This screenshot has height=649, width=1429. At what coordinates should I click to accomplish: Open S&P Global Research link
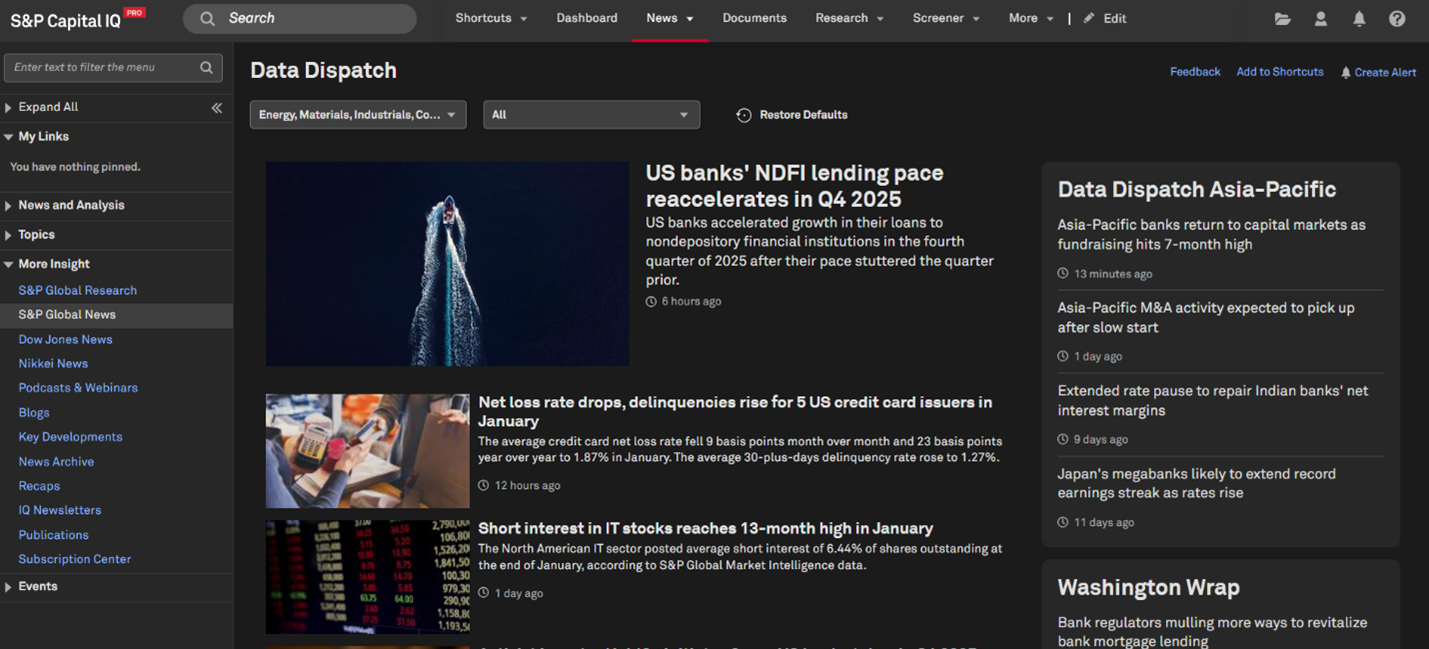pyautogui.click(x=77, y=290)
